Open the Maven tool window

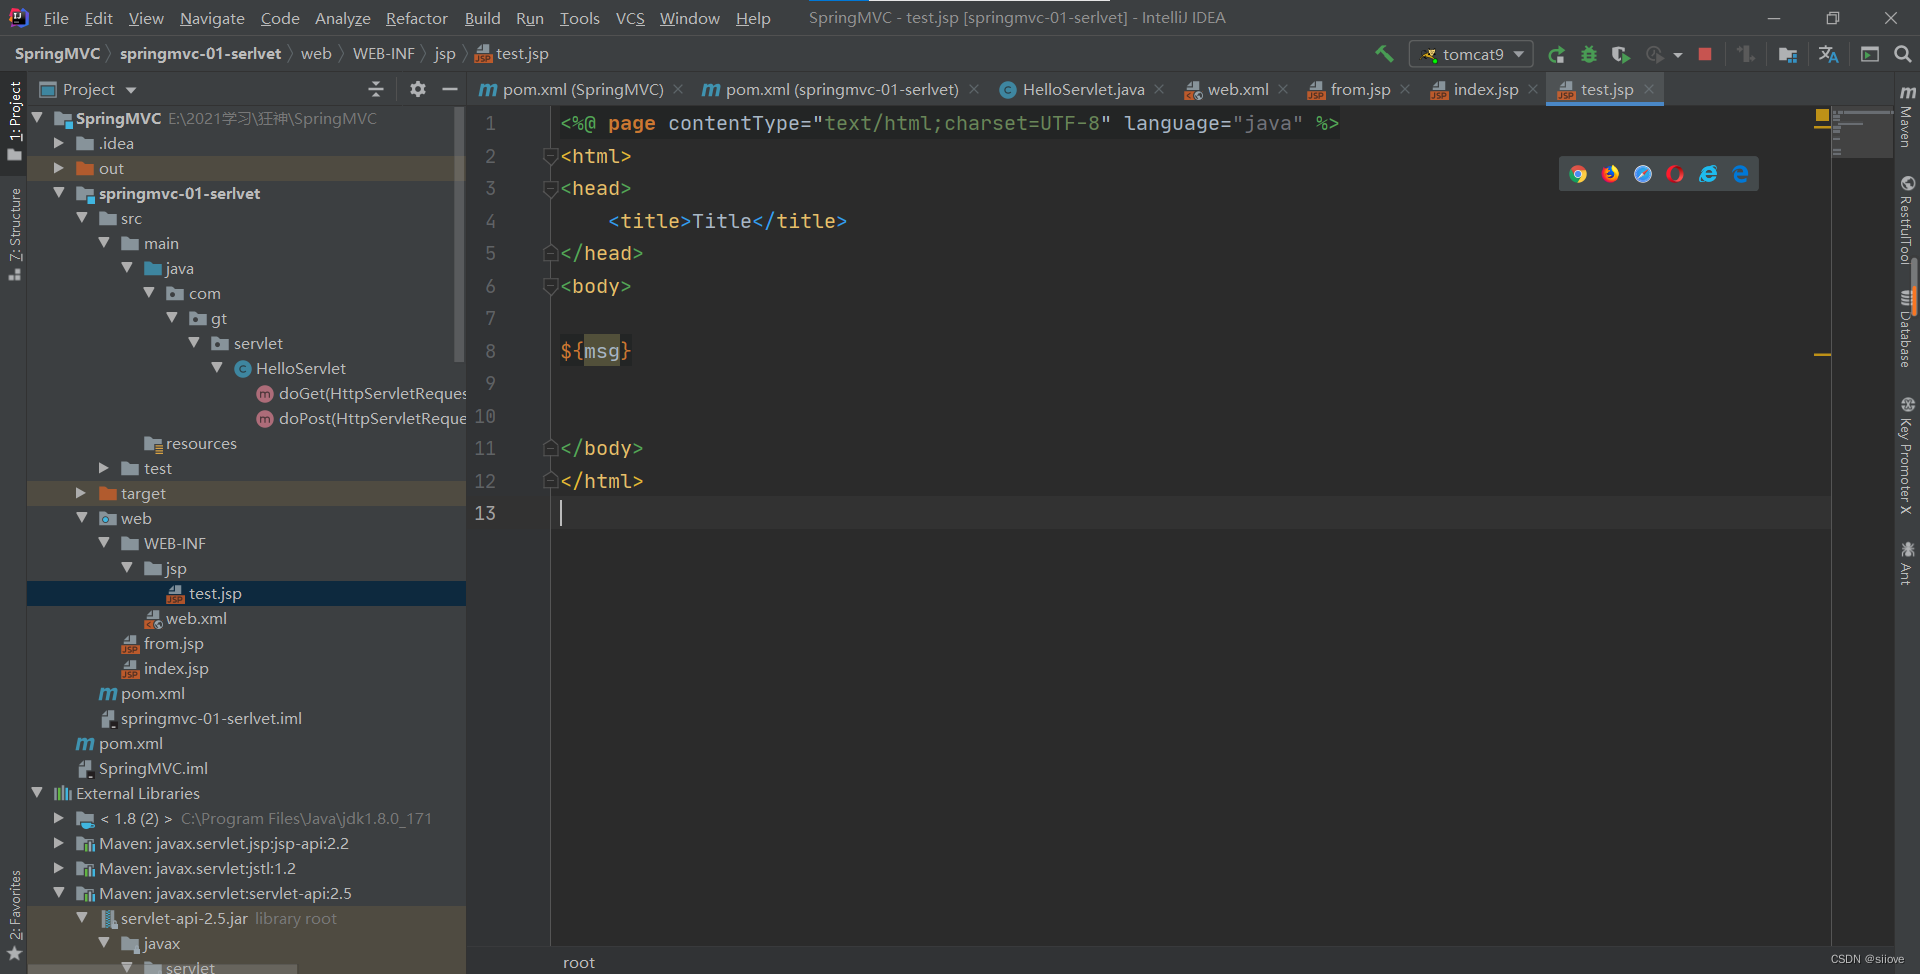tap(1907, 116)
